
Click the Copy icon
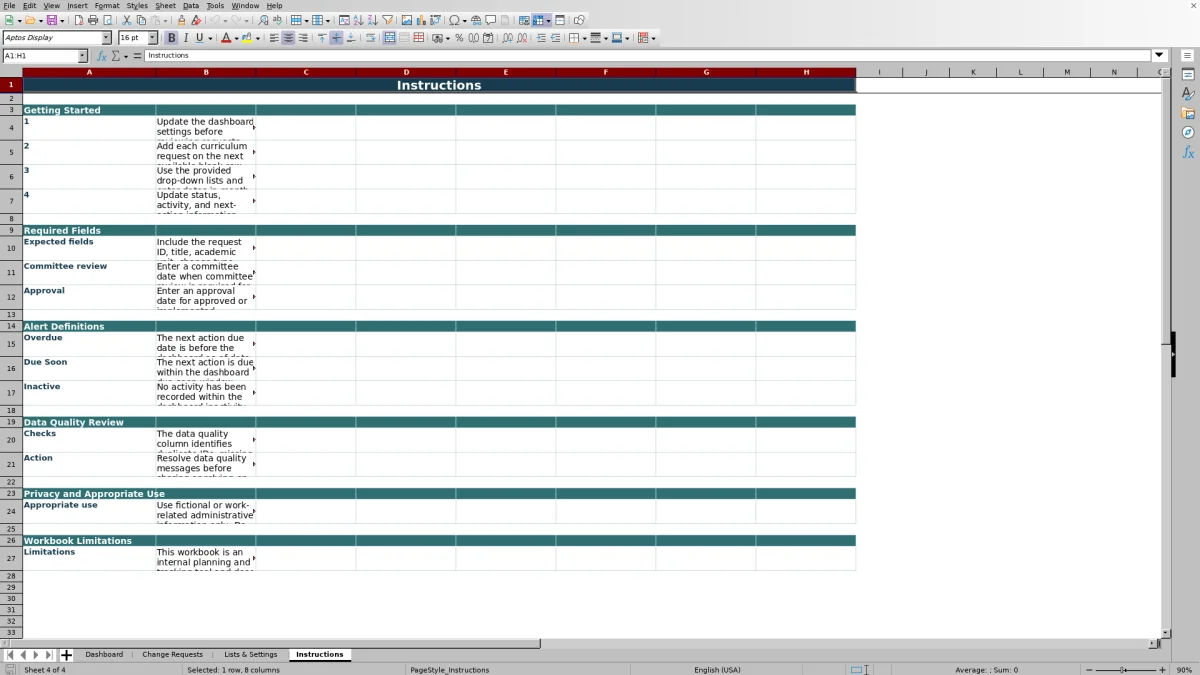(141, 20)
